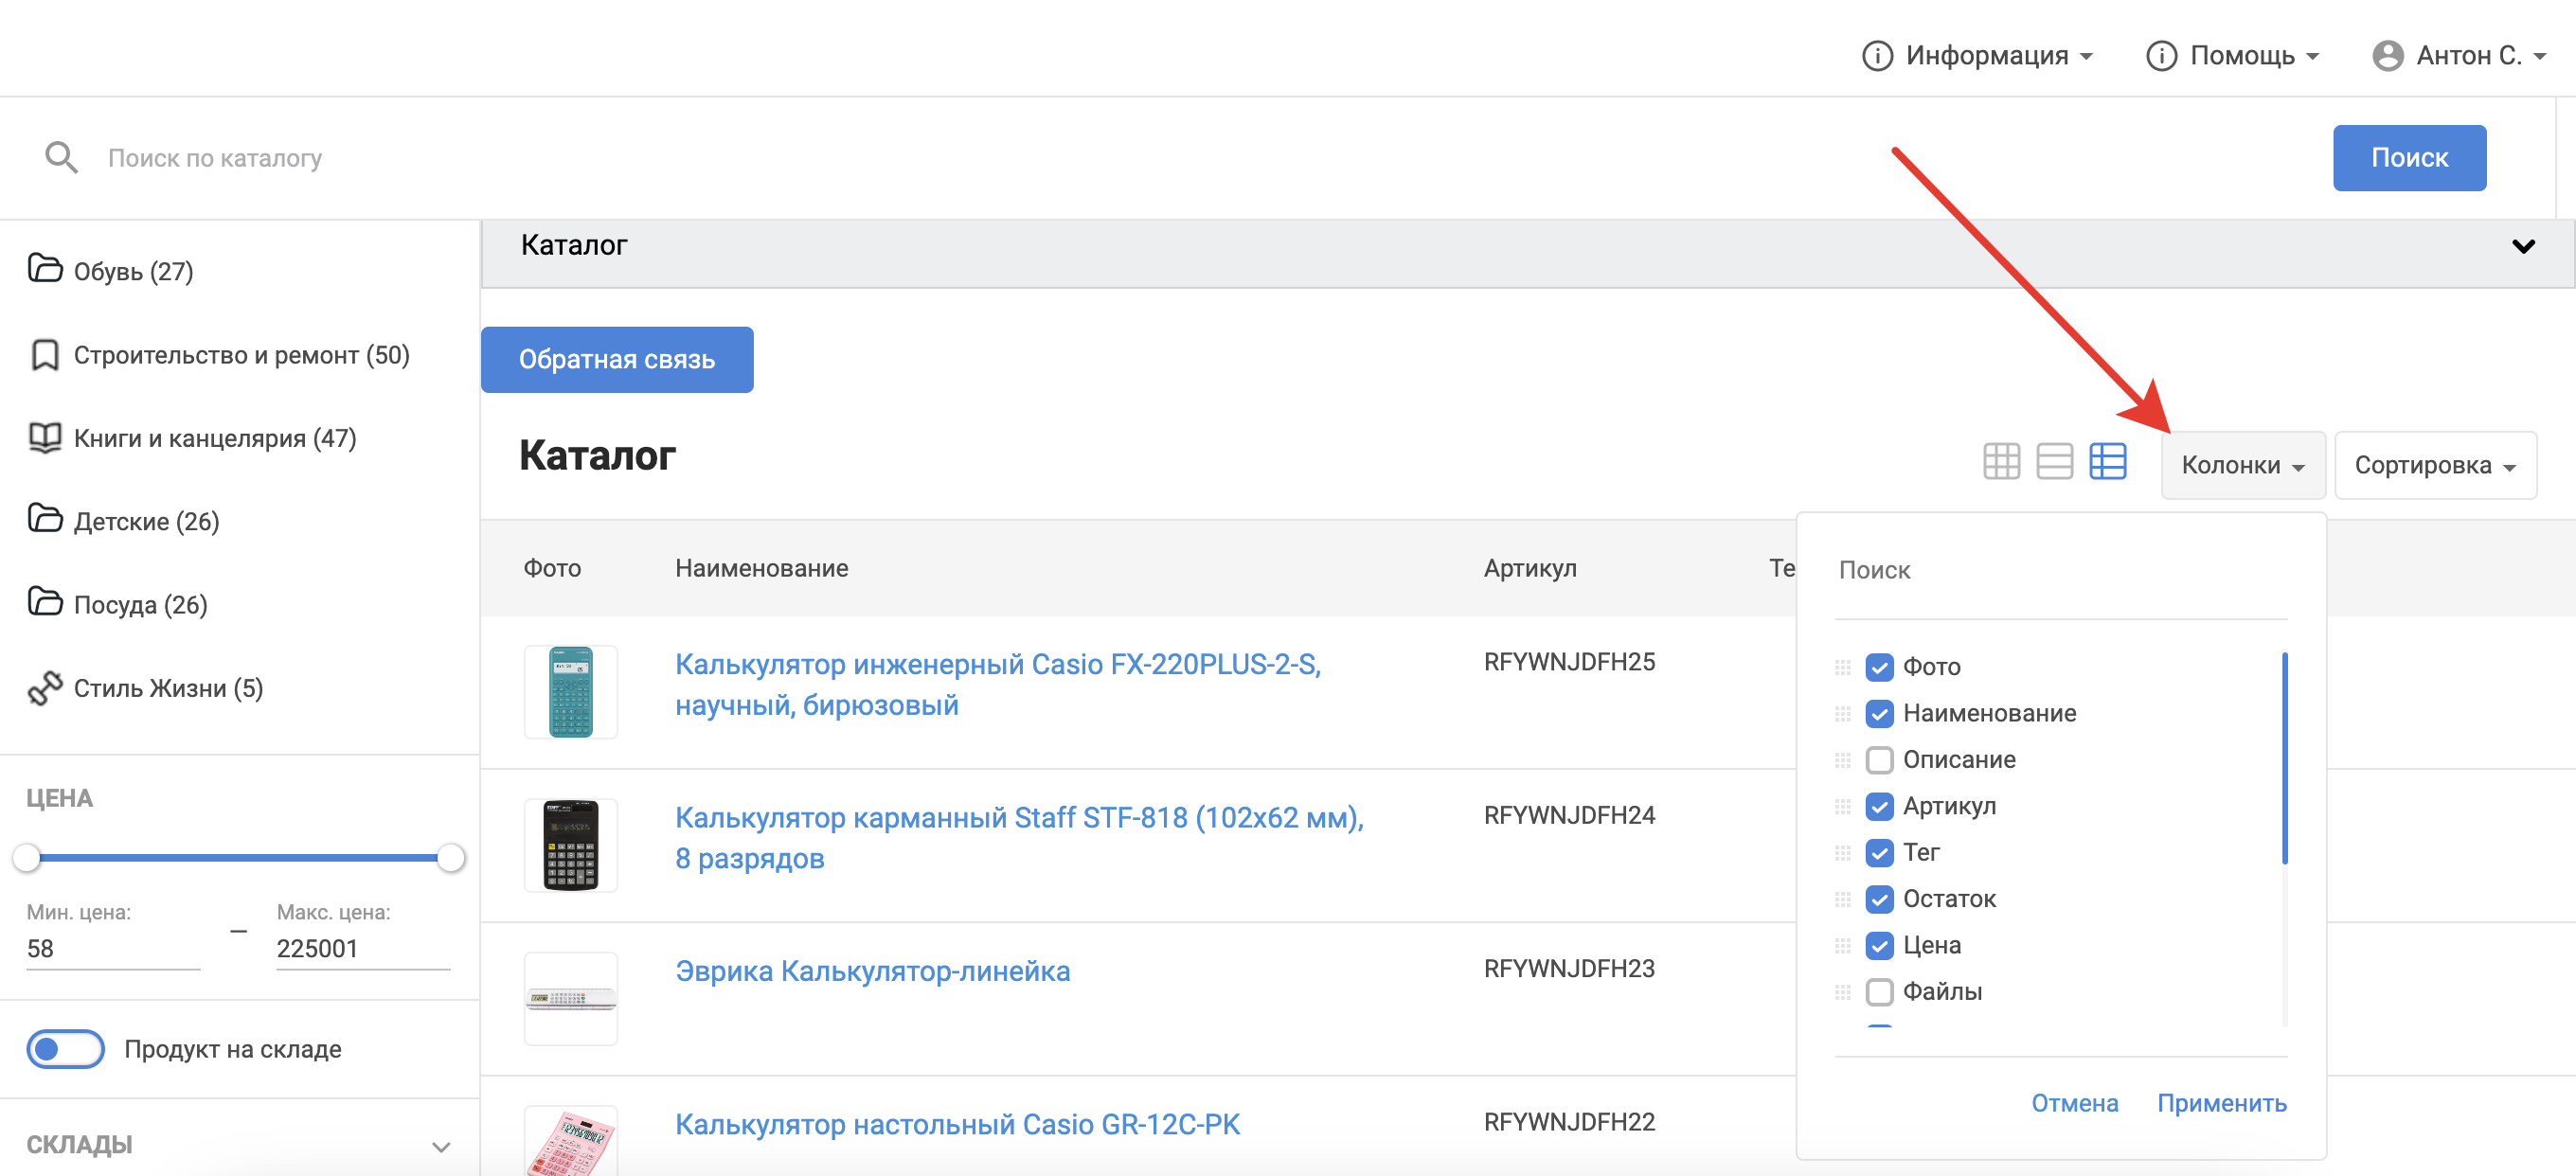Expand the Склады filter section

click(441, 1146)
